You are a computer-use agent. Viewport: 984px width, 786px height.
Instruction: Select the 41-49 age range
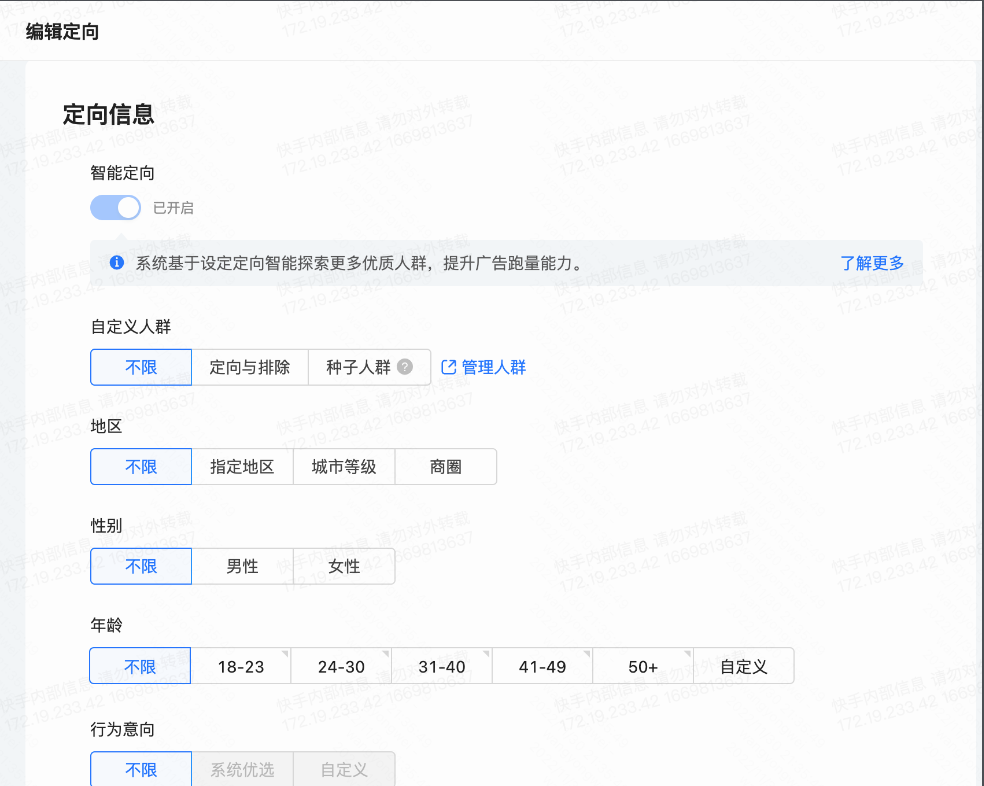coord(543,665)
